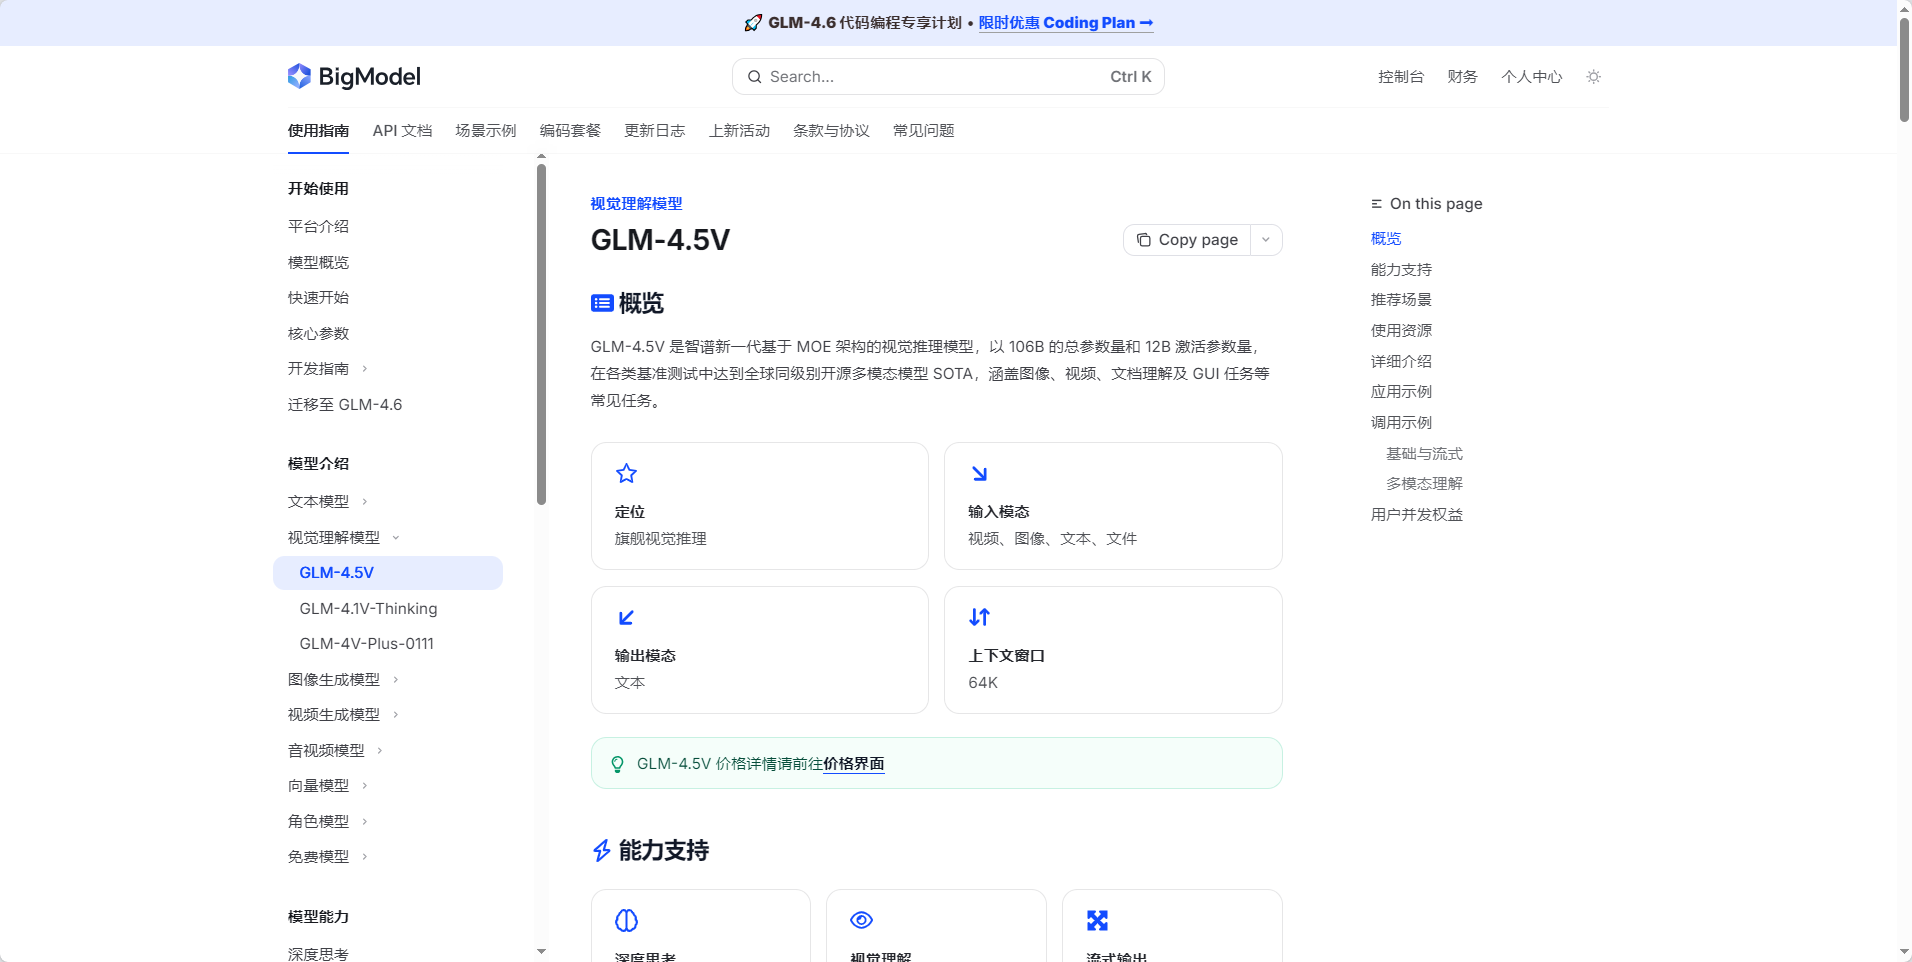
Task: Expand 开发指南 sidebar section
Action: pyautogui.click(x=364, y=369)
